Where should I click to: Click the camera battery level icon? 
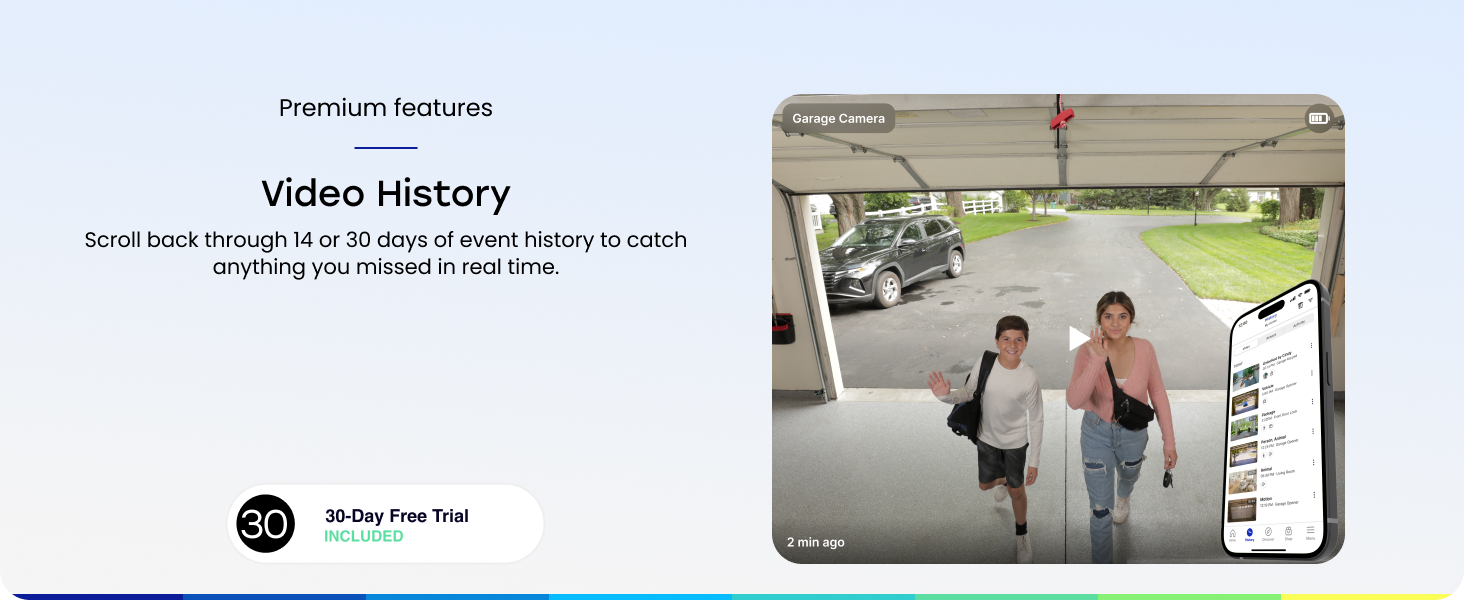point(1318,119)
